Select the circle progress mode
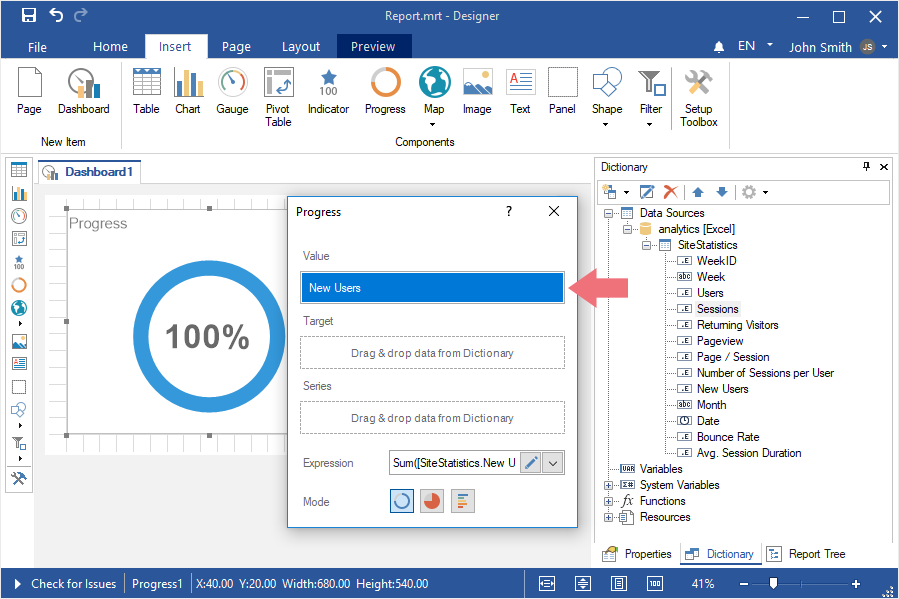Screen dimensions: 899x599 click(x=402, y=501)
